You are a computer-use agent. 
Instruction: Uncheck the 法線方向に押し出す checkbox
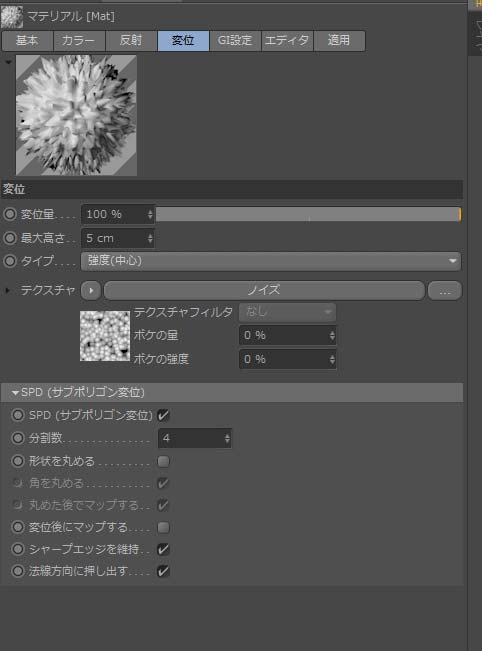(164, 571)
